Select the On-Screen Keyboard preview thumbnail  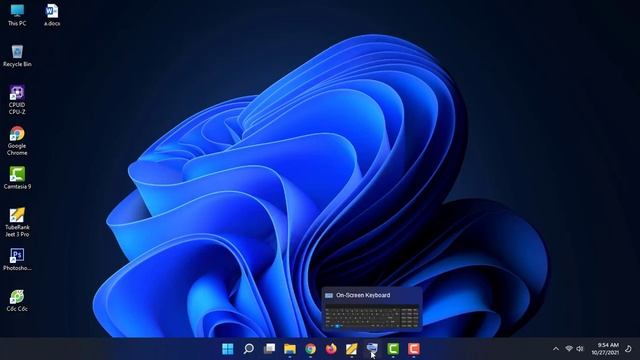(372, 317)
